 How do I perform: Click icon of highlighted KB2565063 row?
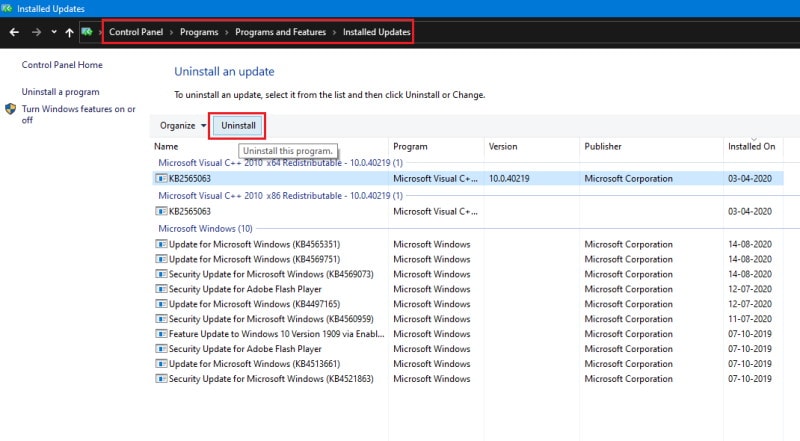tap(161, 179)
